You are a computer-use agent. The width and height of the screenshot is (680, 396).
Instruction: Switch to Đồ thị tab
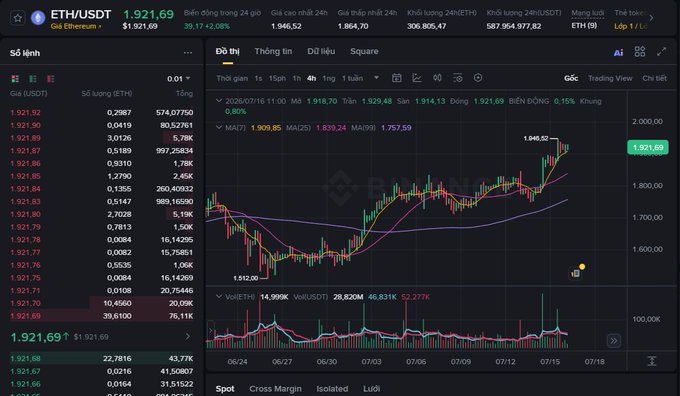[x=228, y=51]
